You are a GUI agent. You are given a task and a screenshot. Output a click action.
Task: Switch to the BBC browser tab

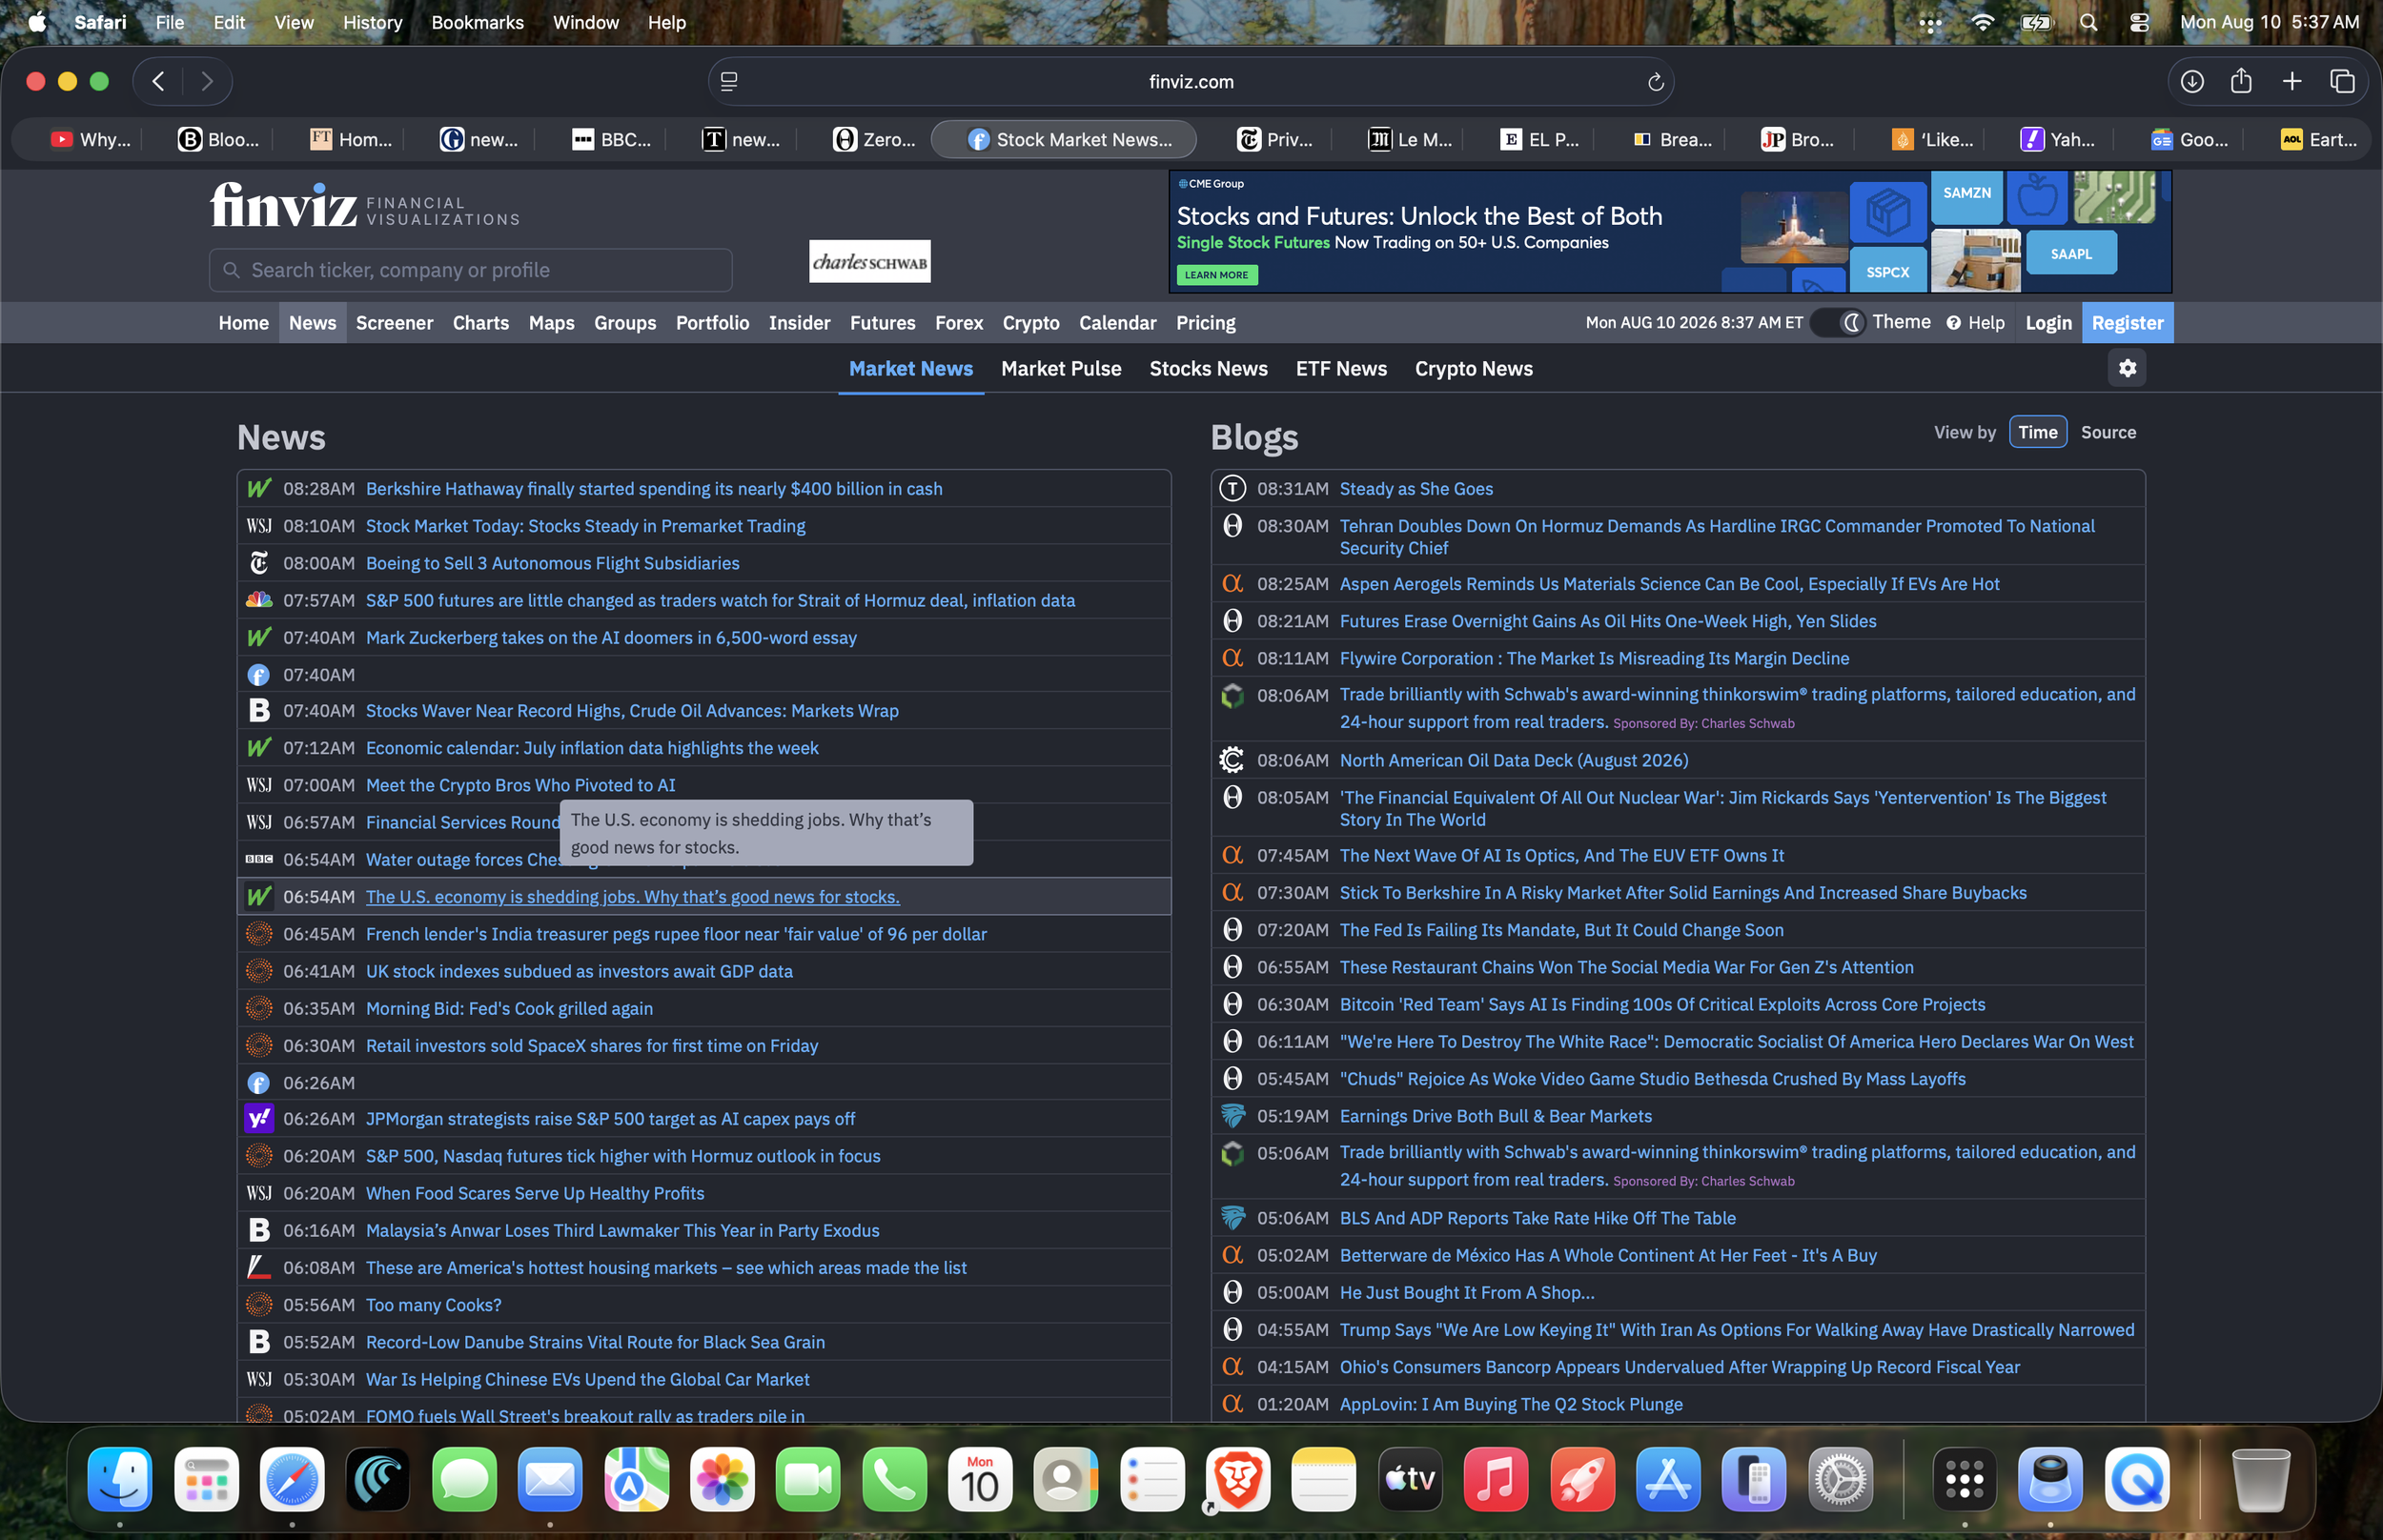(x=611, y=140)
